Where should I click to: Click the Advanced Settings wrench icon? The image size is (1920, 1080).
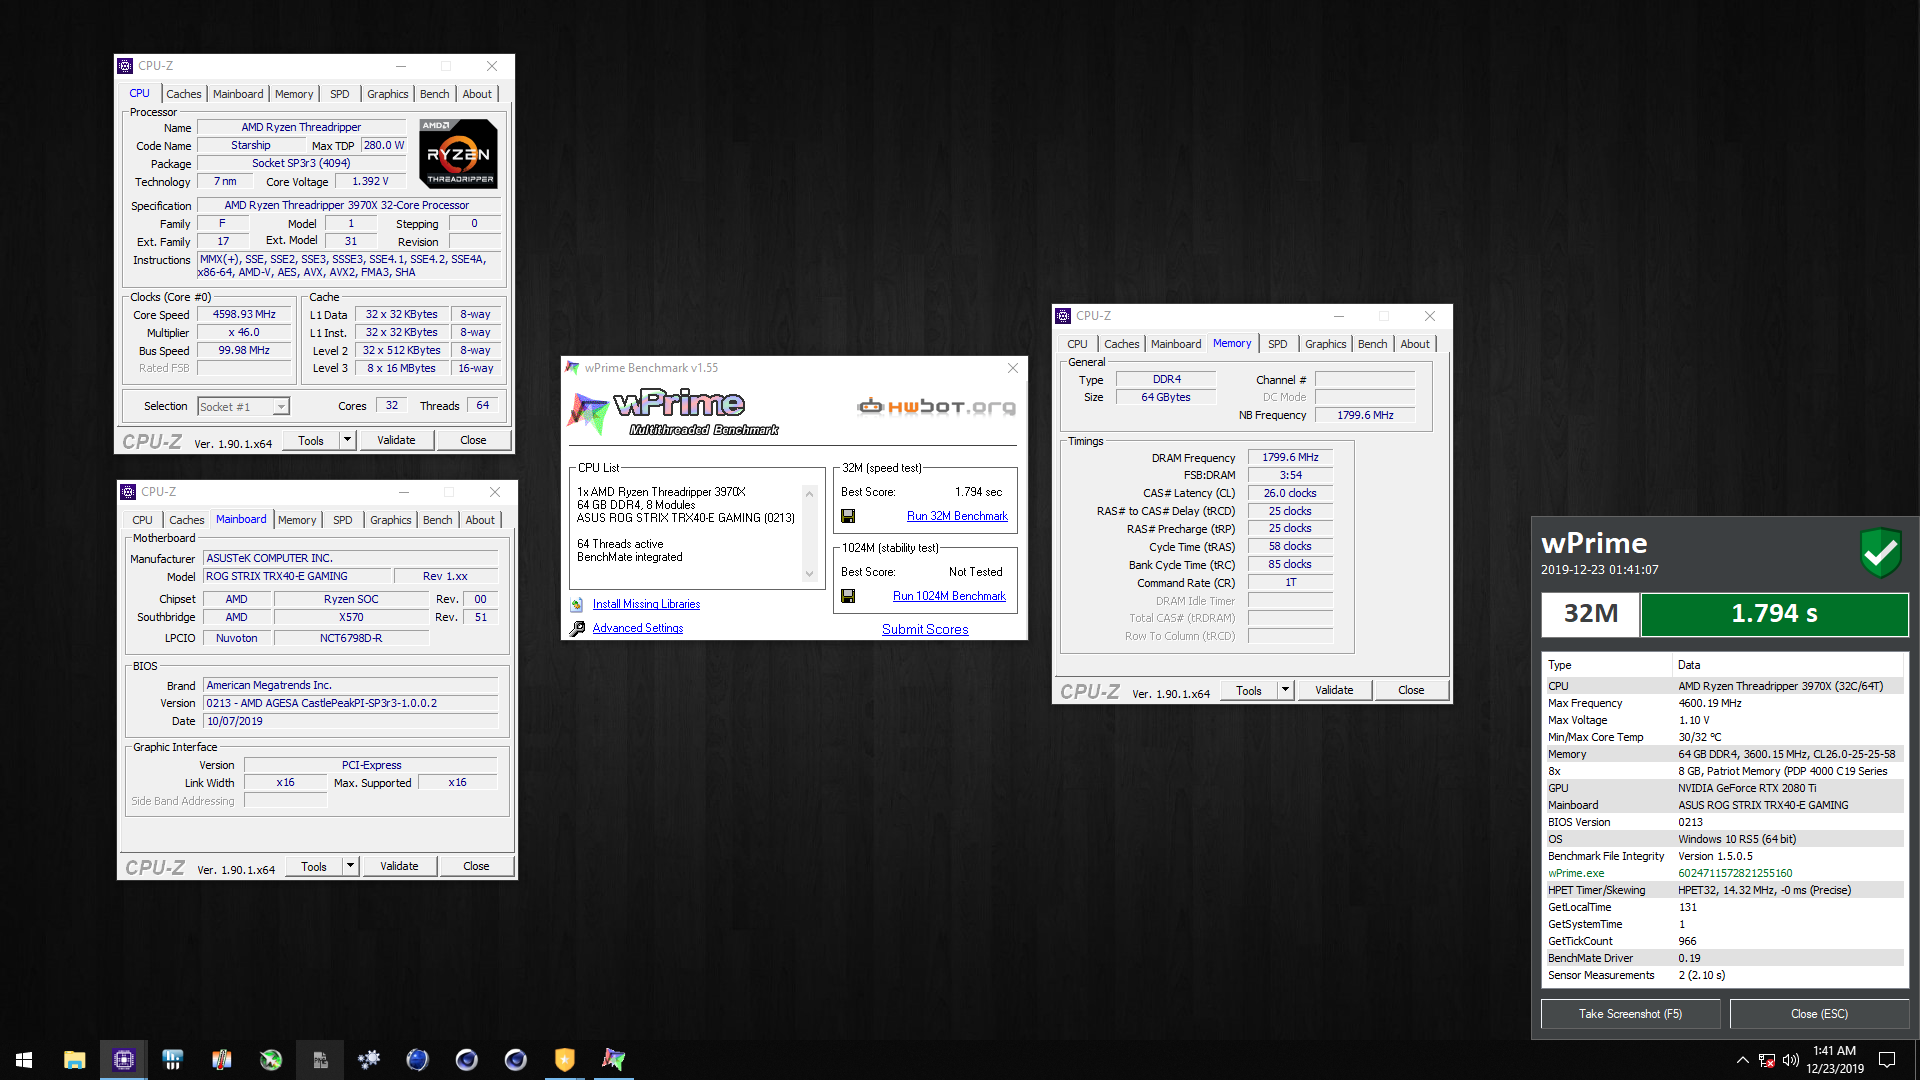577,628
